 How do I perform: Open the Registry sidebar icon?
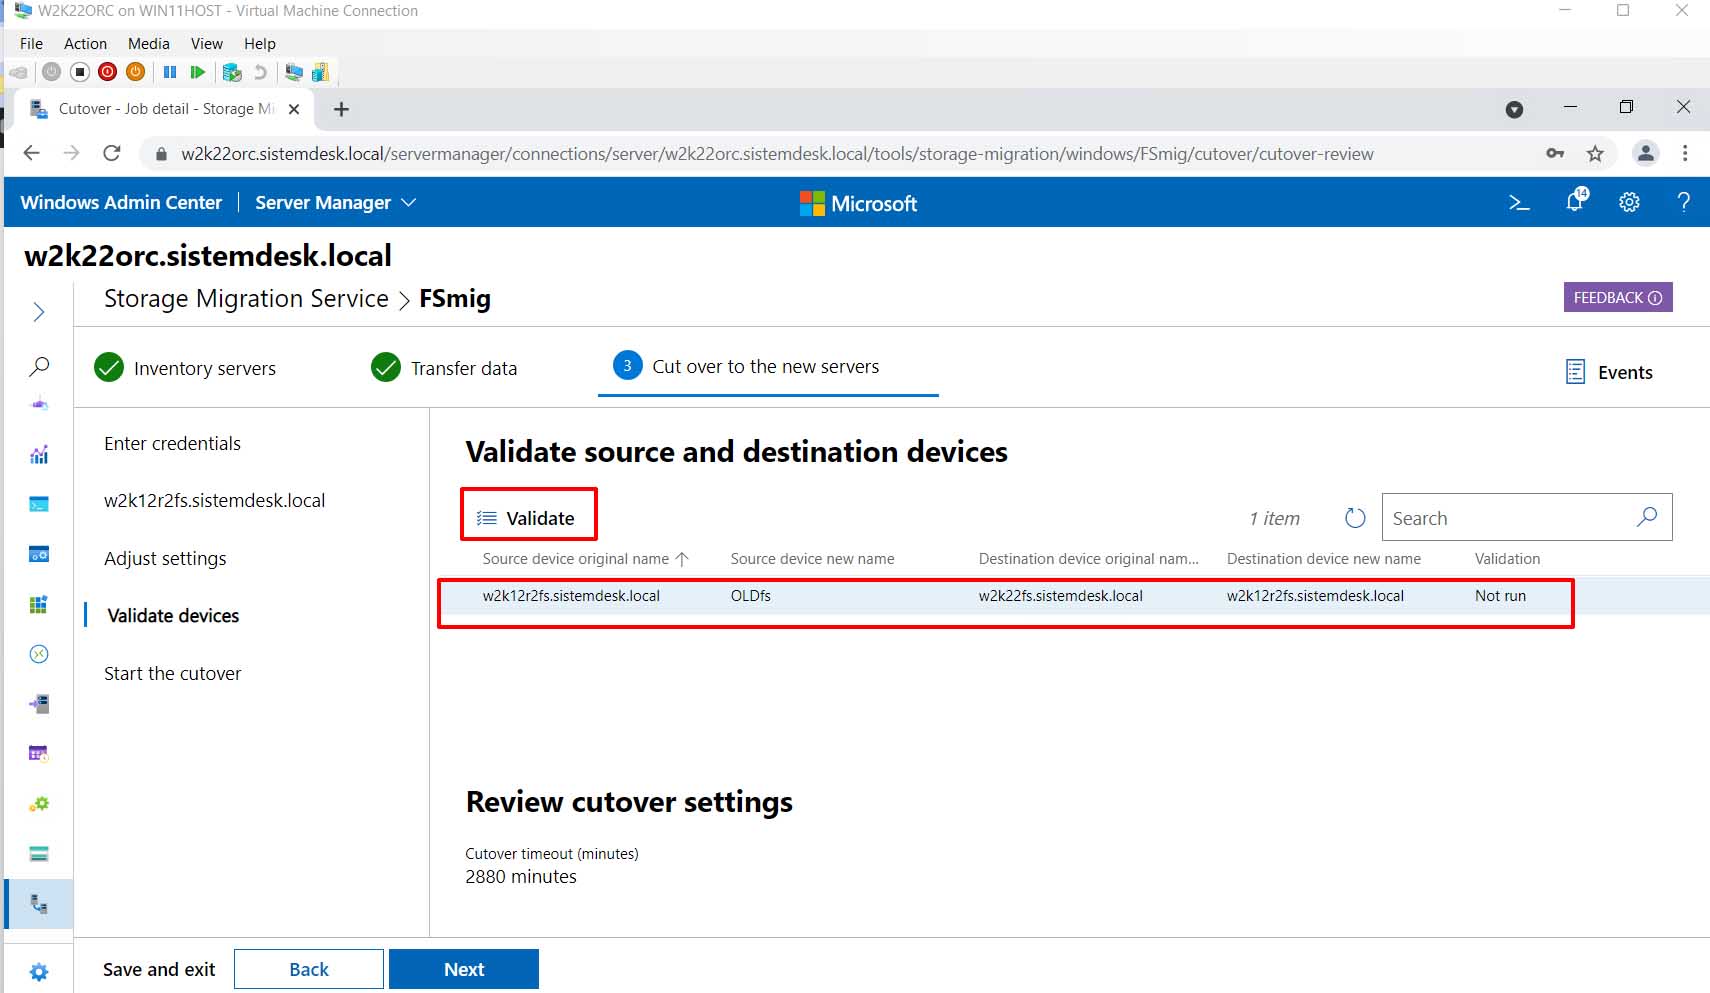tap(39, 604)
